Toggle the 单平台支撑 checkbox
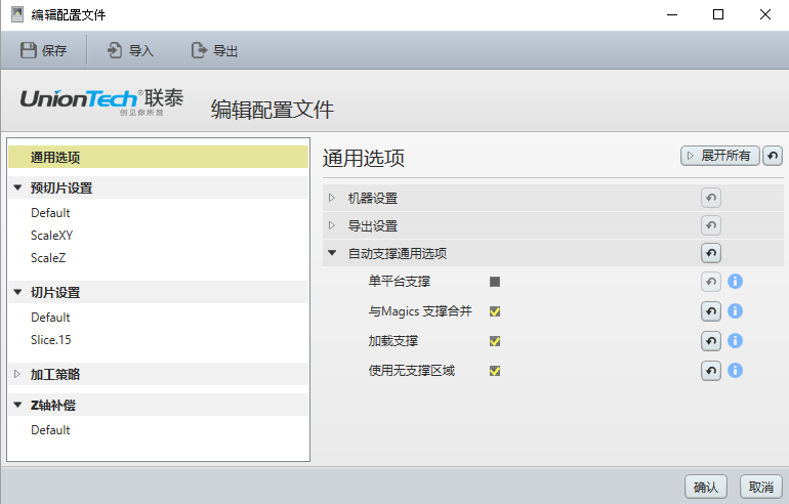 click(495, 282)
